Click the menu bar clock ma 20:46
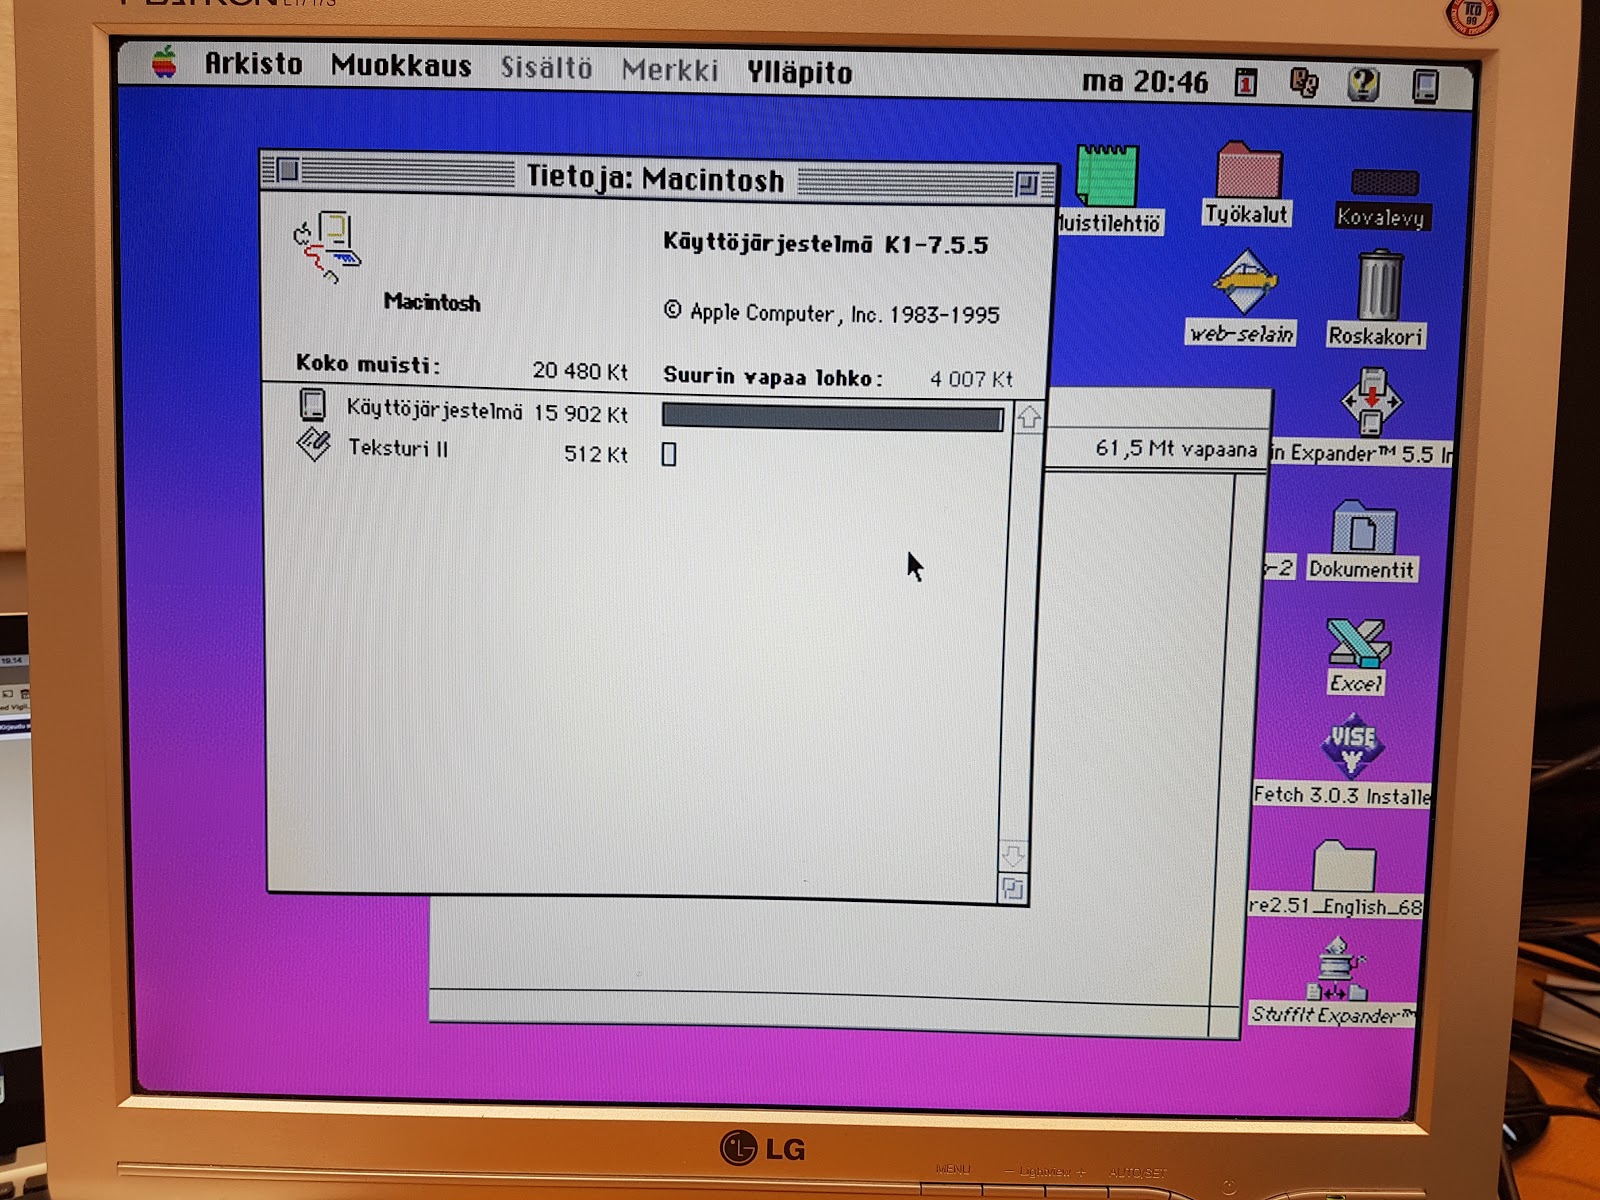The width and height of the screenshot is (1600, 1200). coord(1145,81)
